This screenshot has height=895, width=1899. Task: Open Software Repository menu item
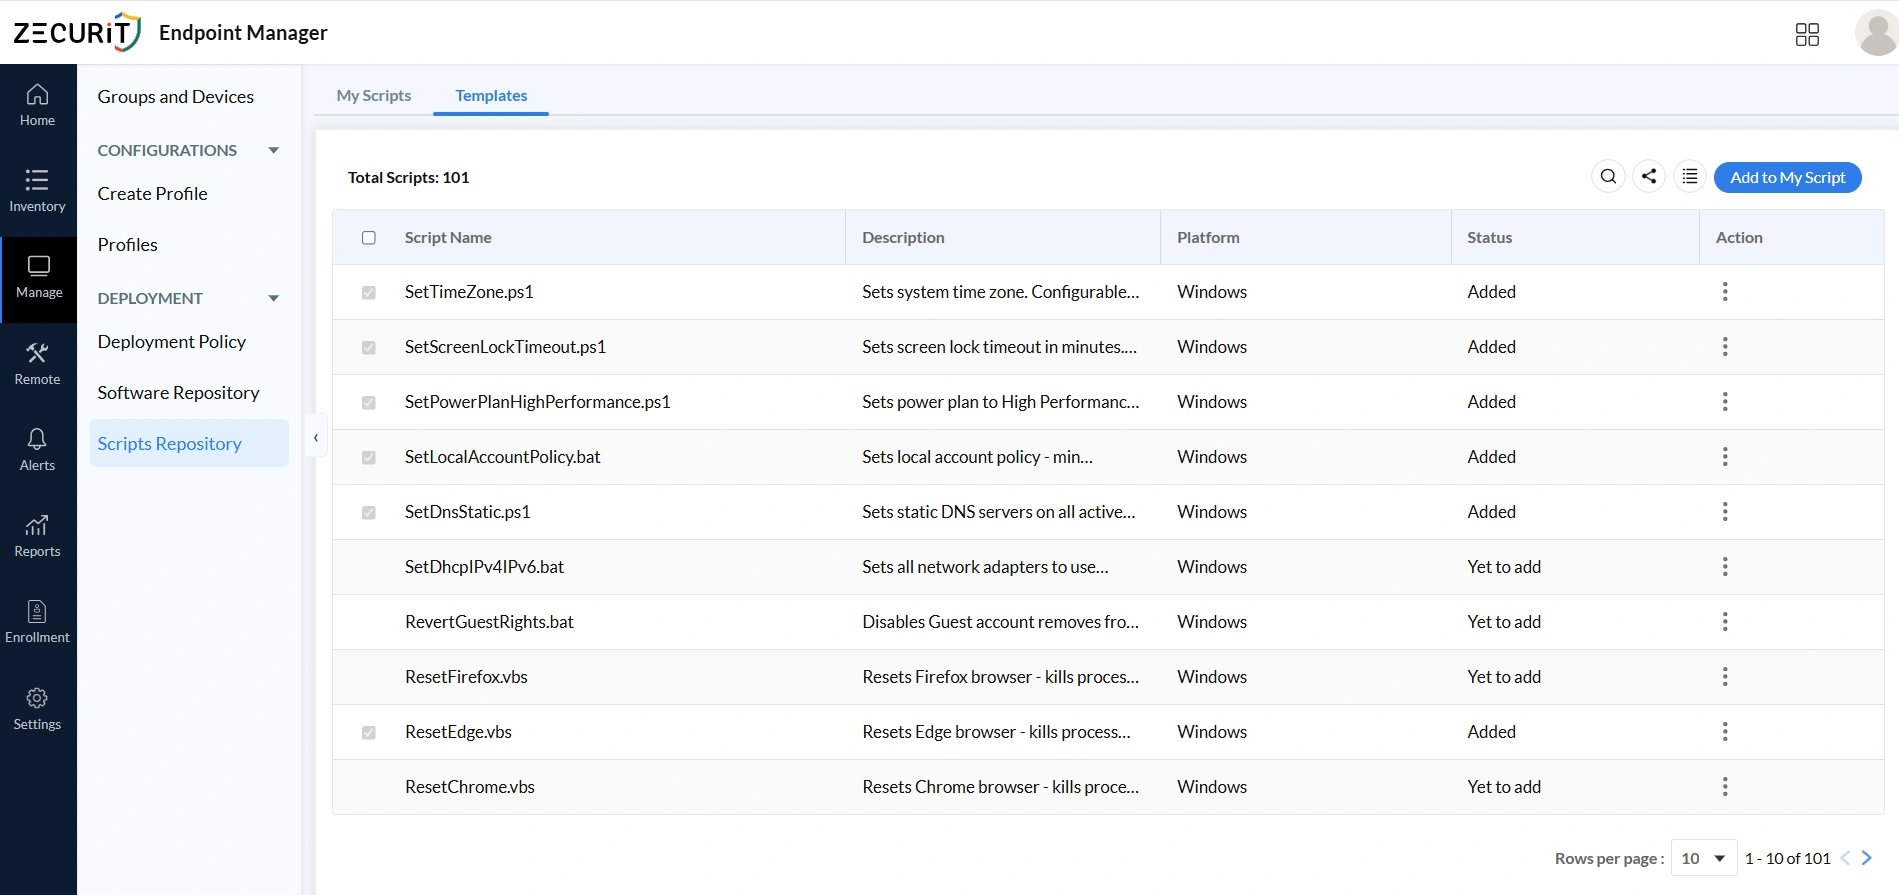(x=179, y=393)
